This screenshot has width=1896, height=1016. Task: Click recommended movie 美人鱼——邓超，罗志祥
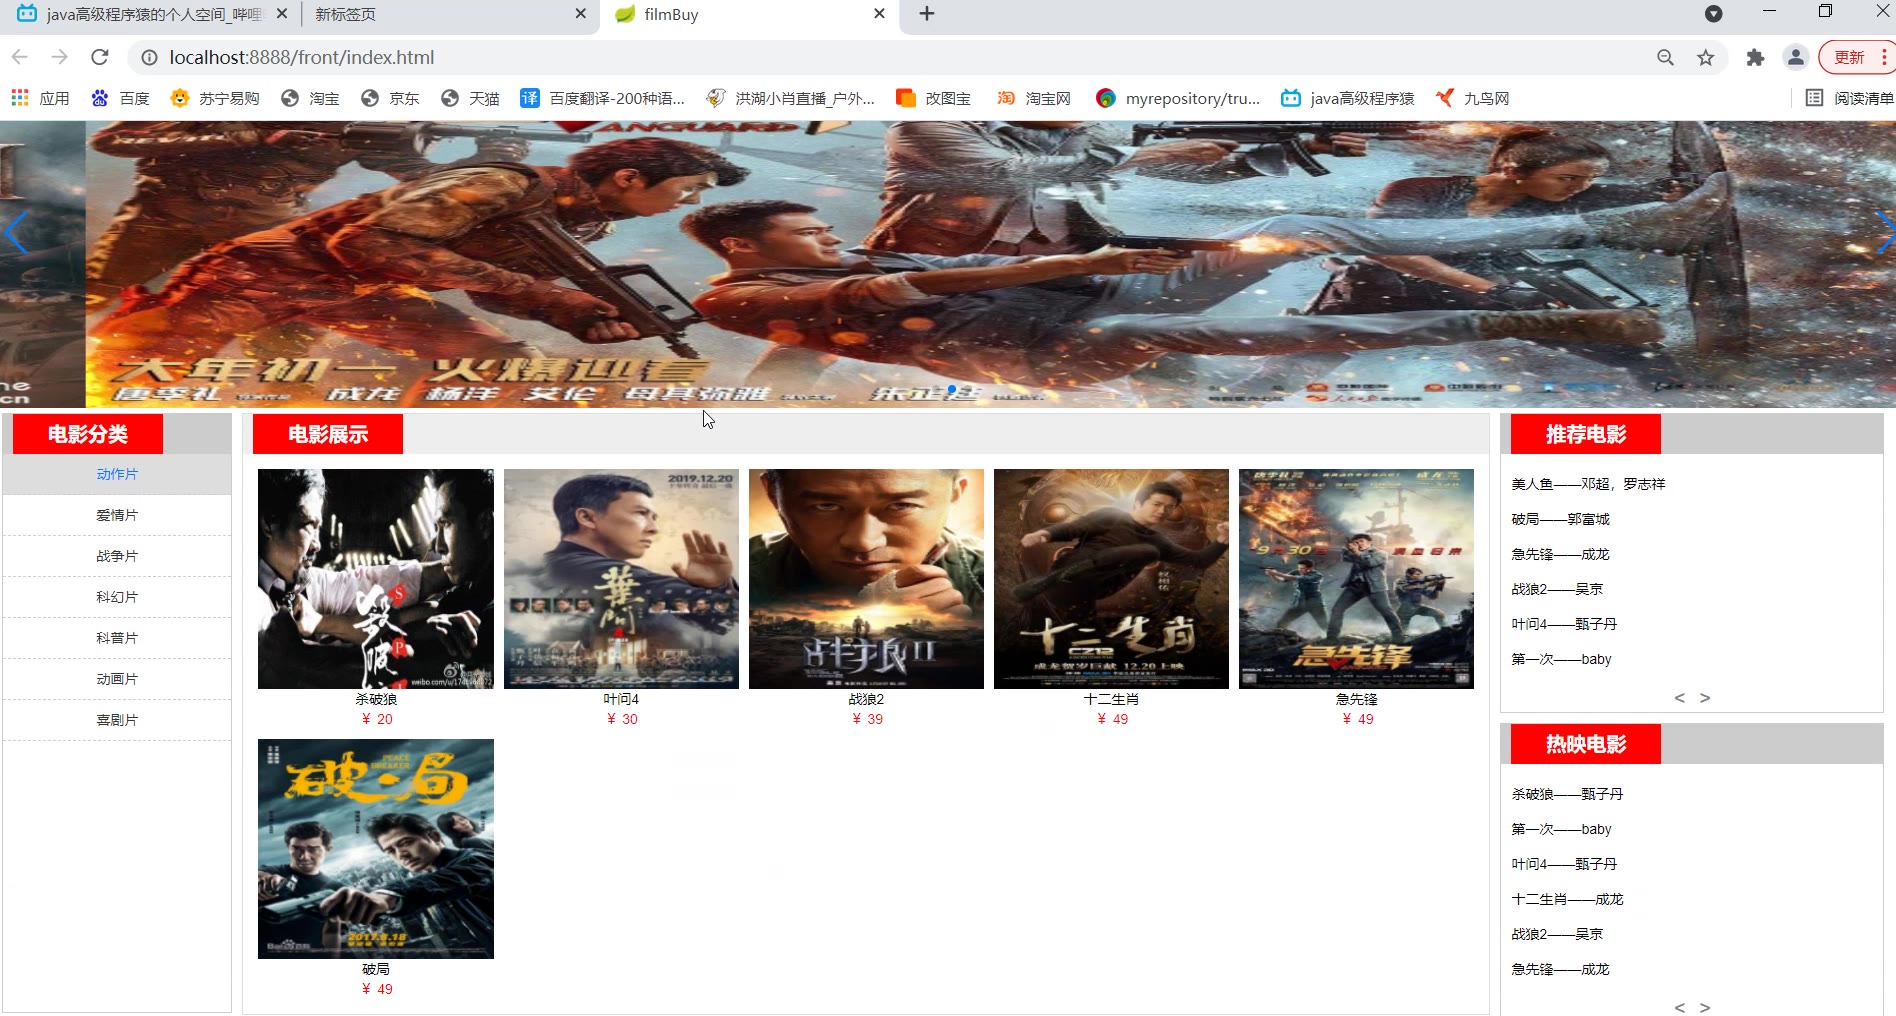click(x=1588, y=484)
